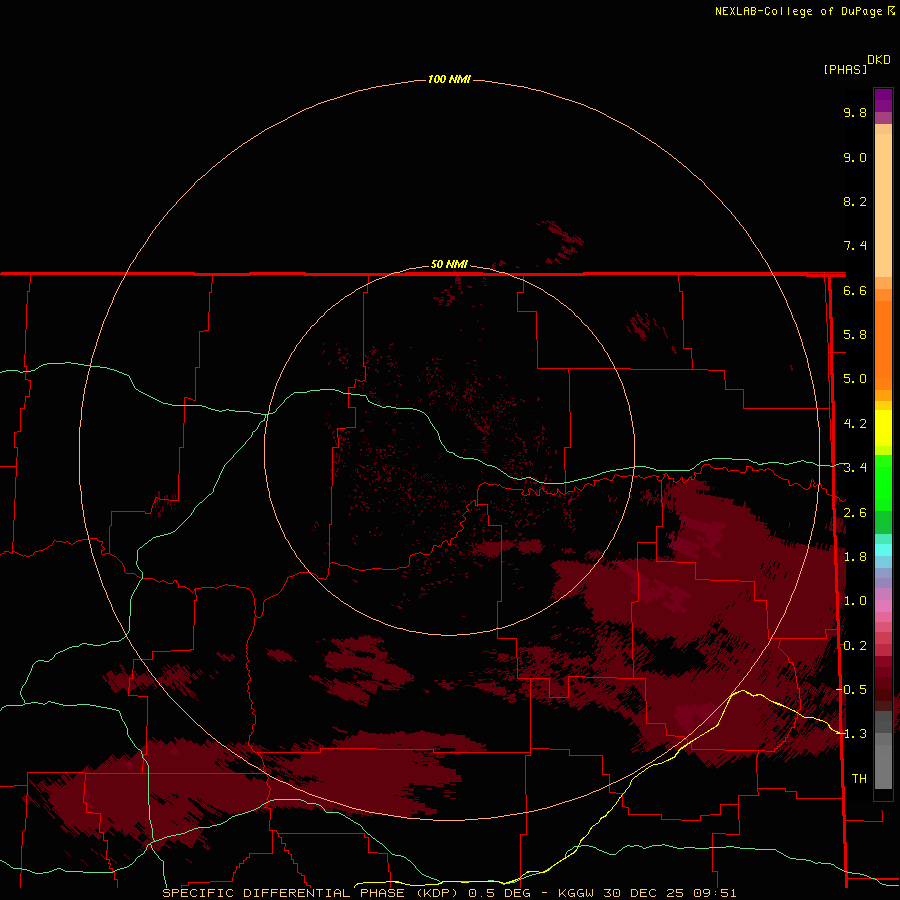
Task: Click the KGGW station identifier in caption
Action: pos(576,893)
